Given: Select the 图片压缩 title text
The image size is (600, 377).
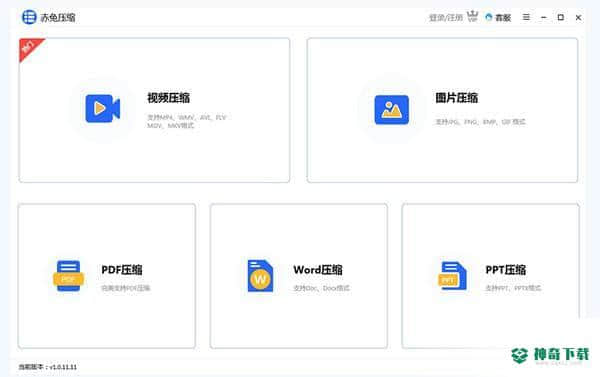Looking at the screenshot, I should pos(457,98).
